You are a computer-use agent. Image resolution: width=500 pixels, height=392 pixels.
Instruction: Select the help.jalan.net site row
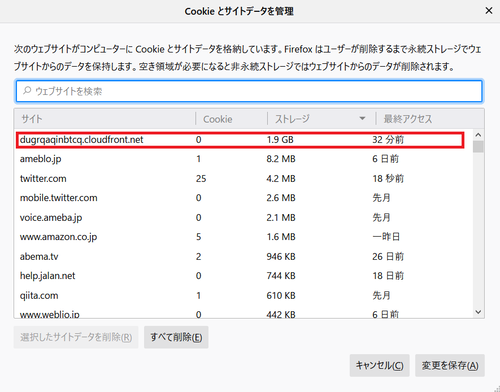(x=243, y=276)
